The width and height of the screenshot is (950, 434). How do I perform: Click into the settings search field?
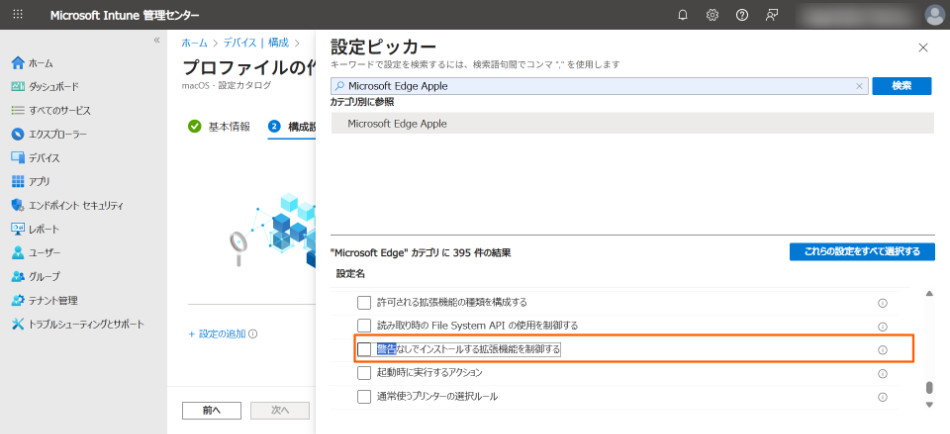pyautogui.click(x=598, y=86)
